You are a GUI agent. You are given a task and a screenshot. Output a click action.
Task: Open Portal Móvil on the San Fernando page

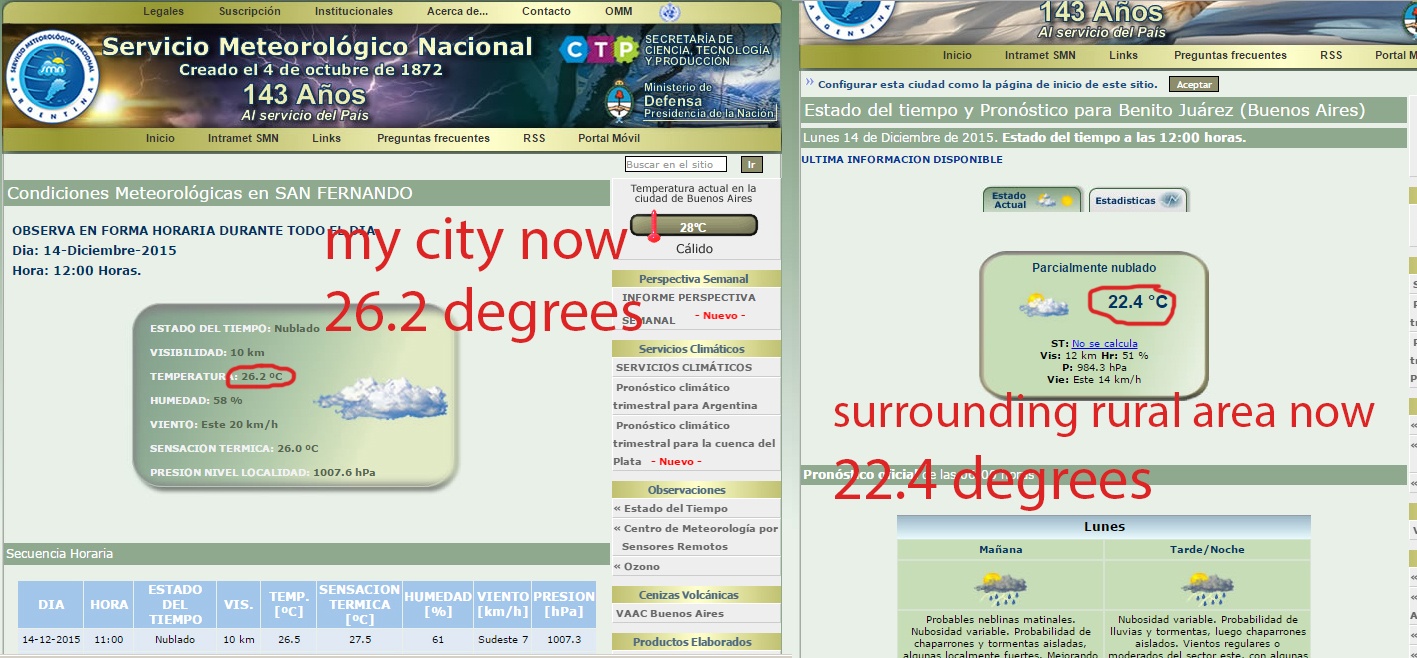[609, 138]
